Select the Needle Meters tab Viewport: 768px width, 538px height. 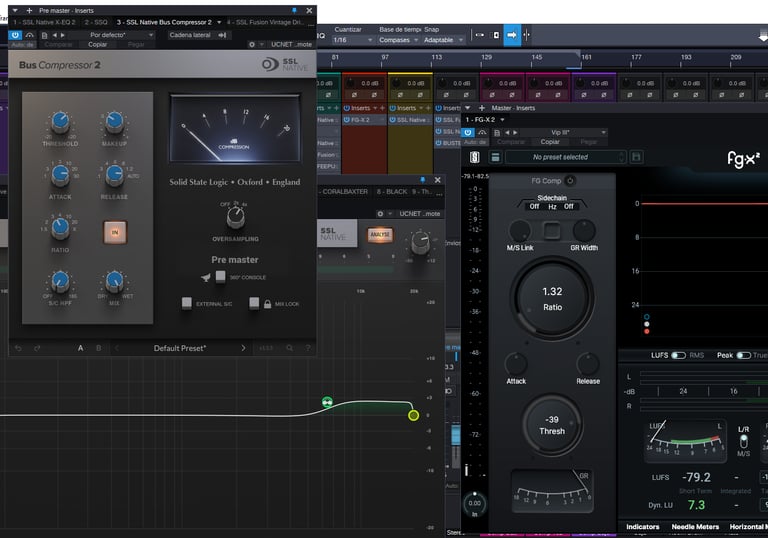click(x=697, y=527)
